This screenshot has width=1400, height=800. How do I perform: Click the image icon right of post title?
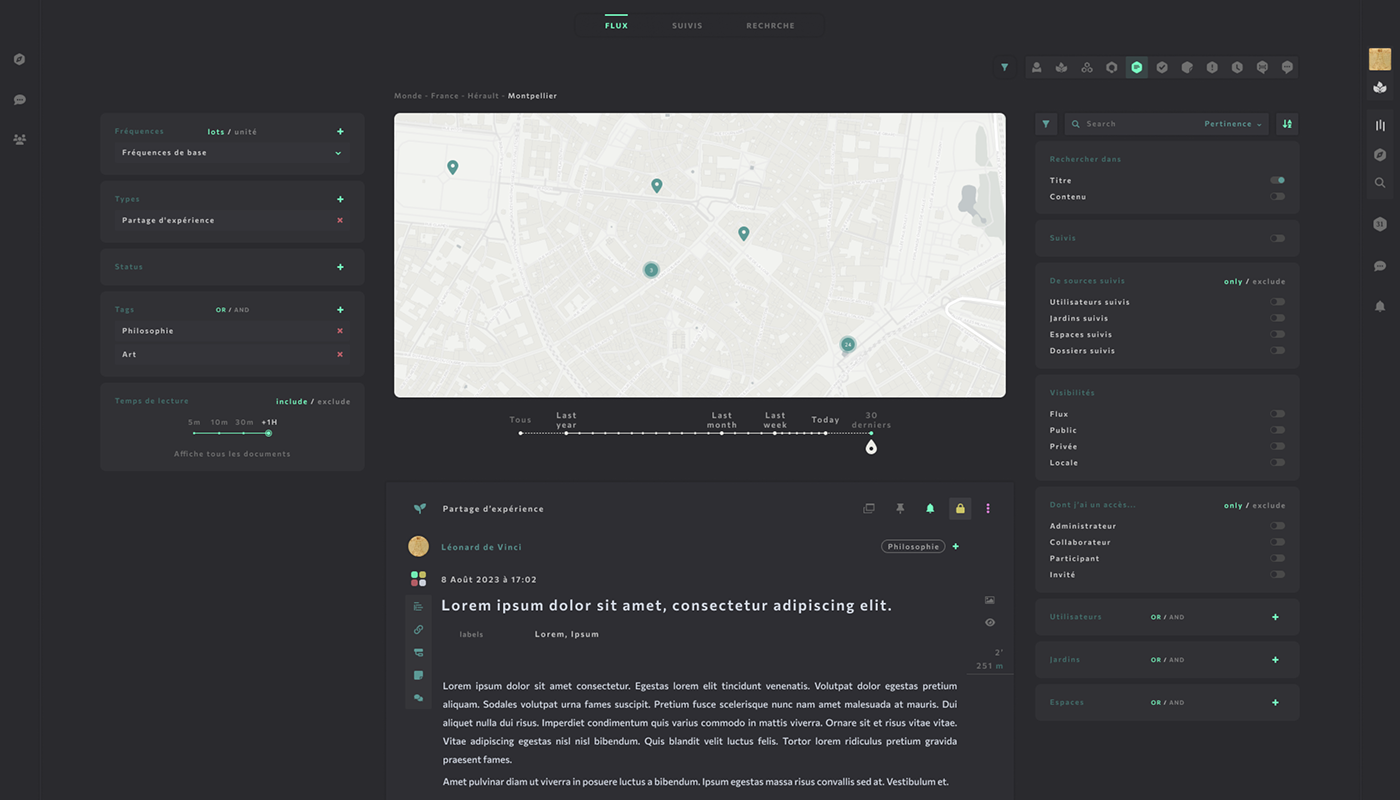[x=990, y=600]
